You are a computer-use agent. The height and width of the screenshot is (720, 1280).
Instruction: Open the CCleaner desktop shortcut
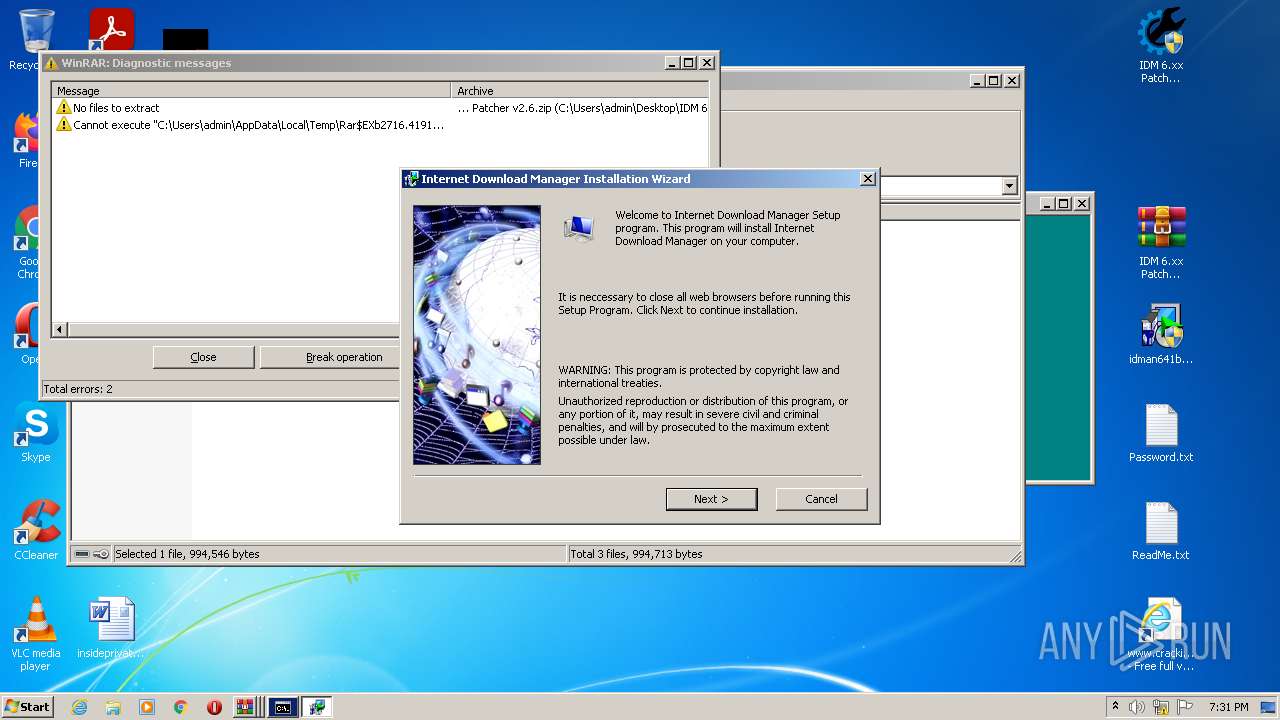tap(36, 530)
